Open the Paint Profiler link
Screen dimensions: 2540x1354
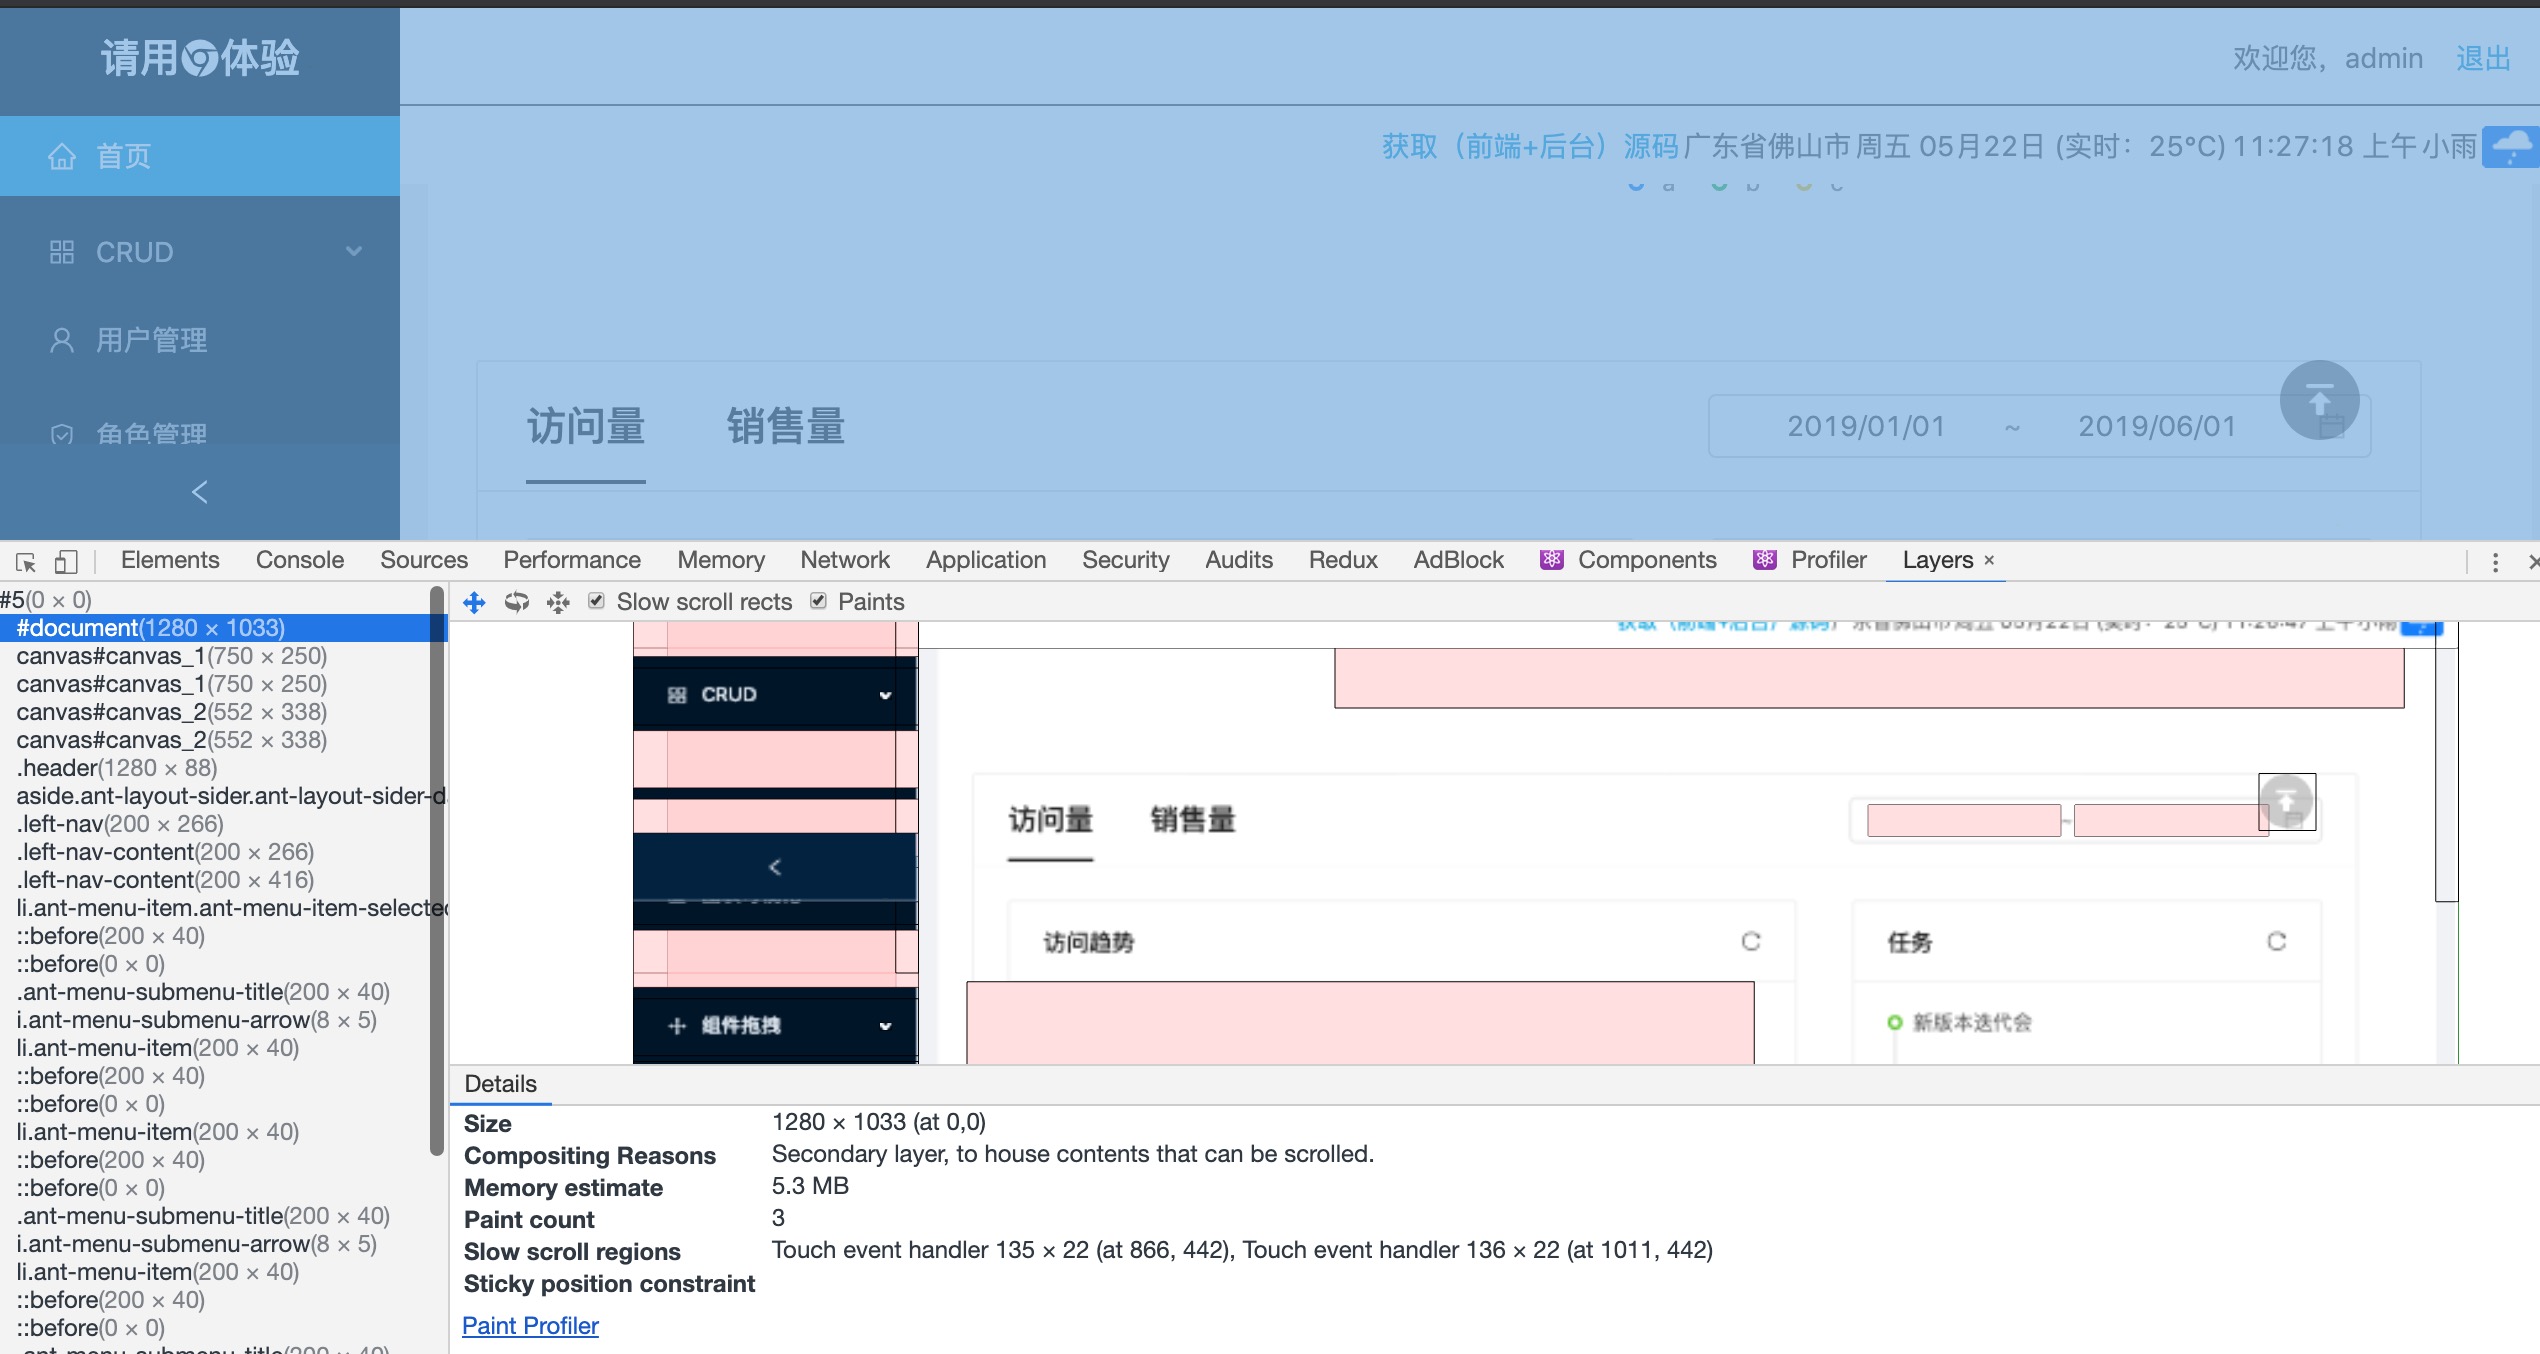coord(530,1326)
